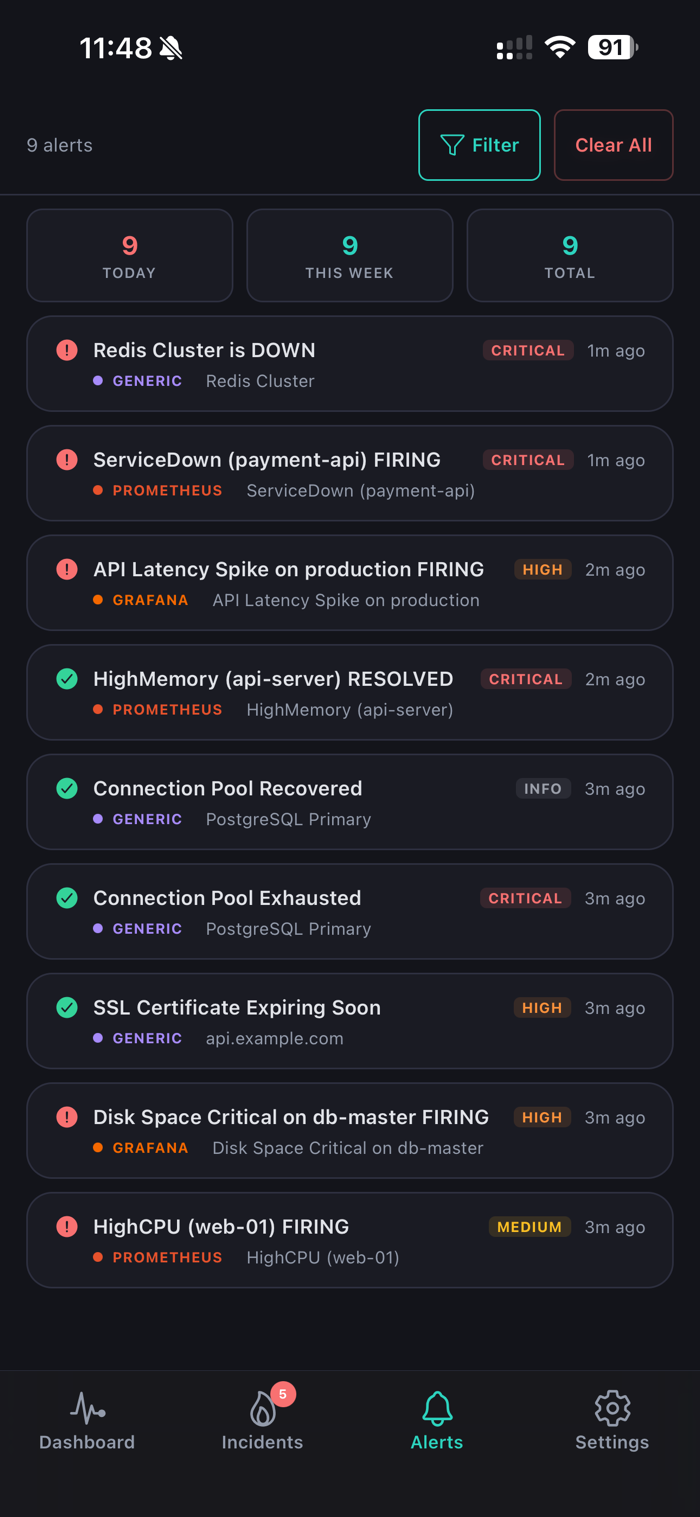Select the Total alerts counter card
Screen dimensions: 700x1517
569,255
